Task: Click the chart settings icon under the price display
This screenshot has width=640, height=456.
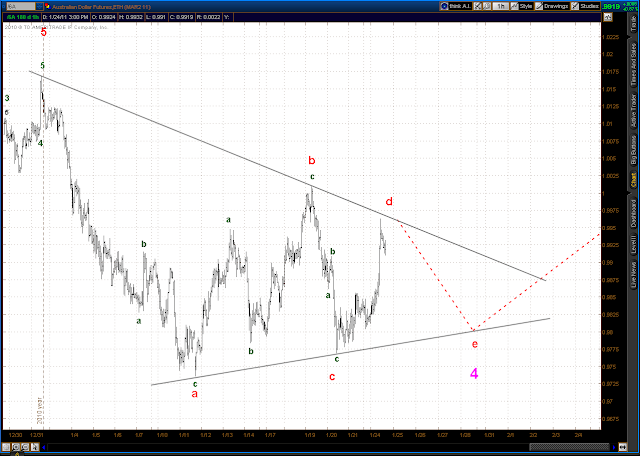Action: click(x=608, y=17)
